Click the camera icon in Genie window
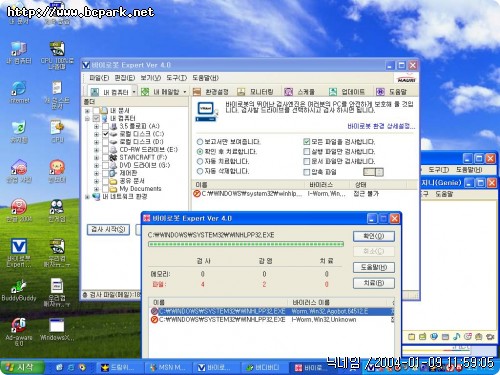This screenshot has height=375, width=500. (490, 336)
